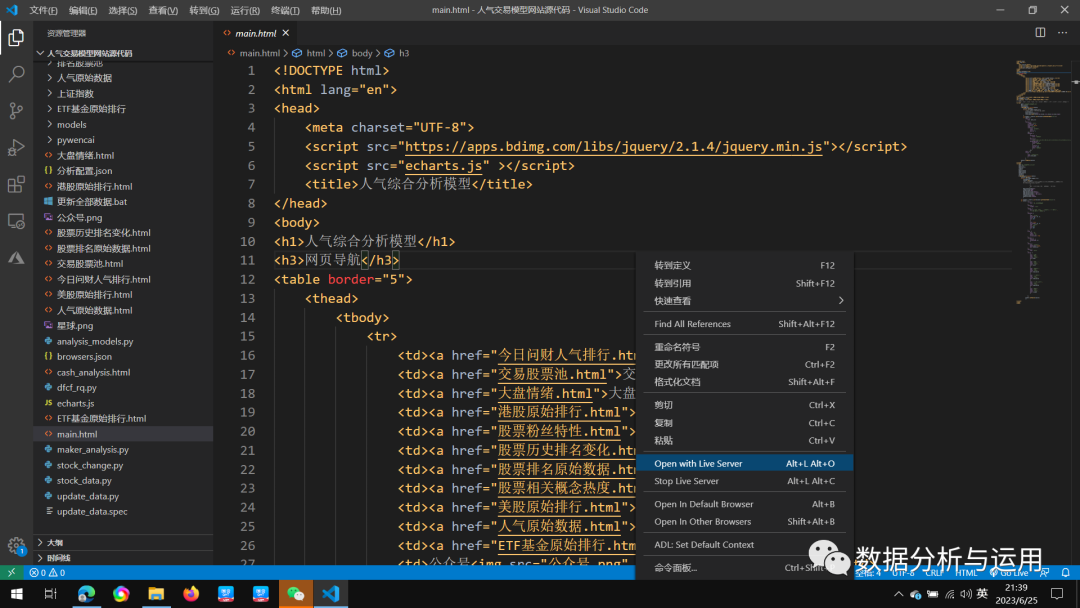The height and width of the screenshot is (608, 1080).
Task: Expand the ETF基金原始排行 folder
Action: pyautogui.click(x=91, y=109)
